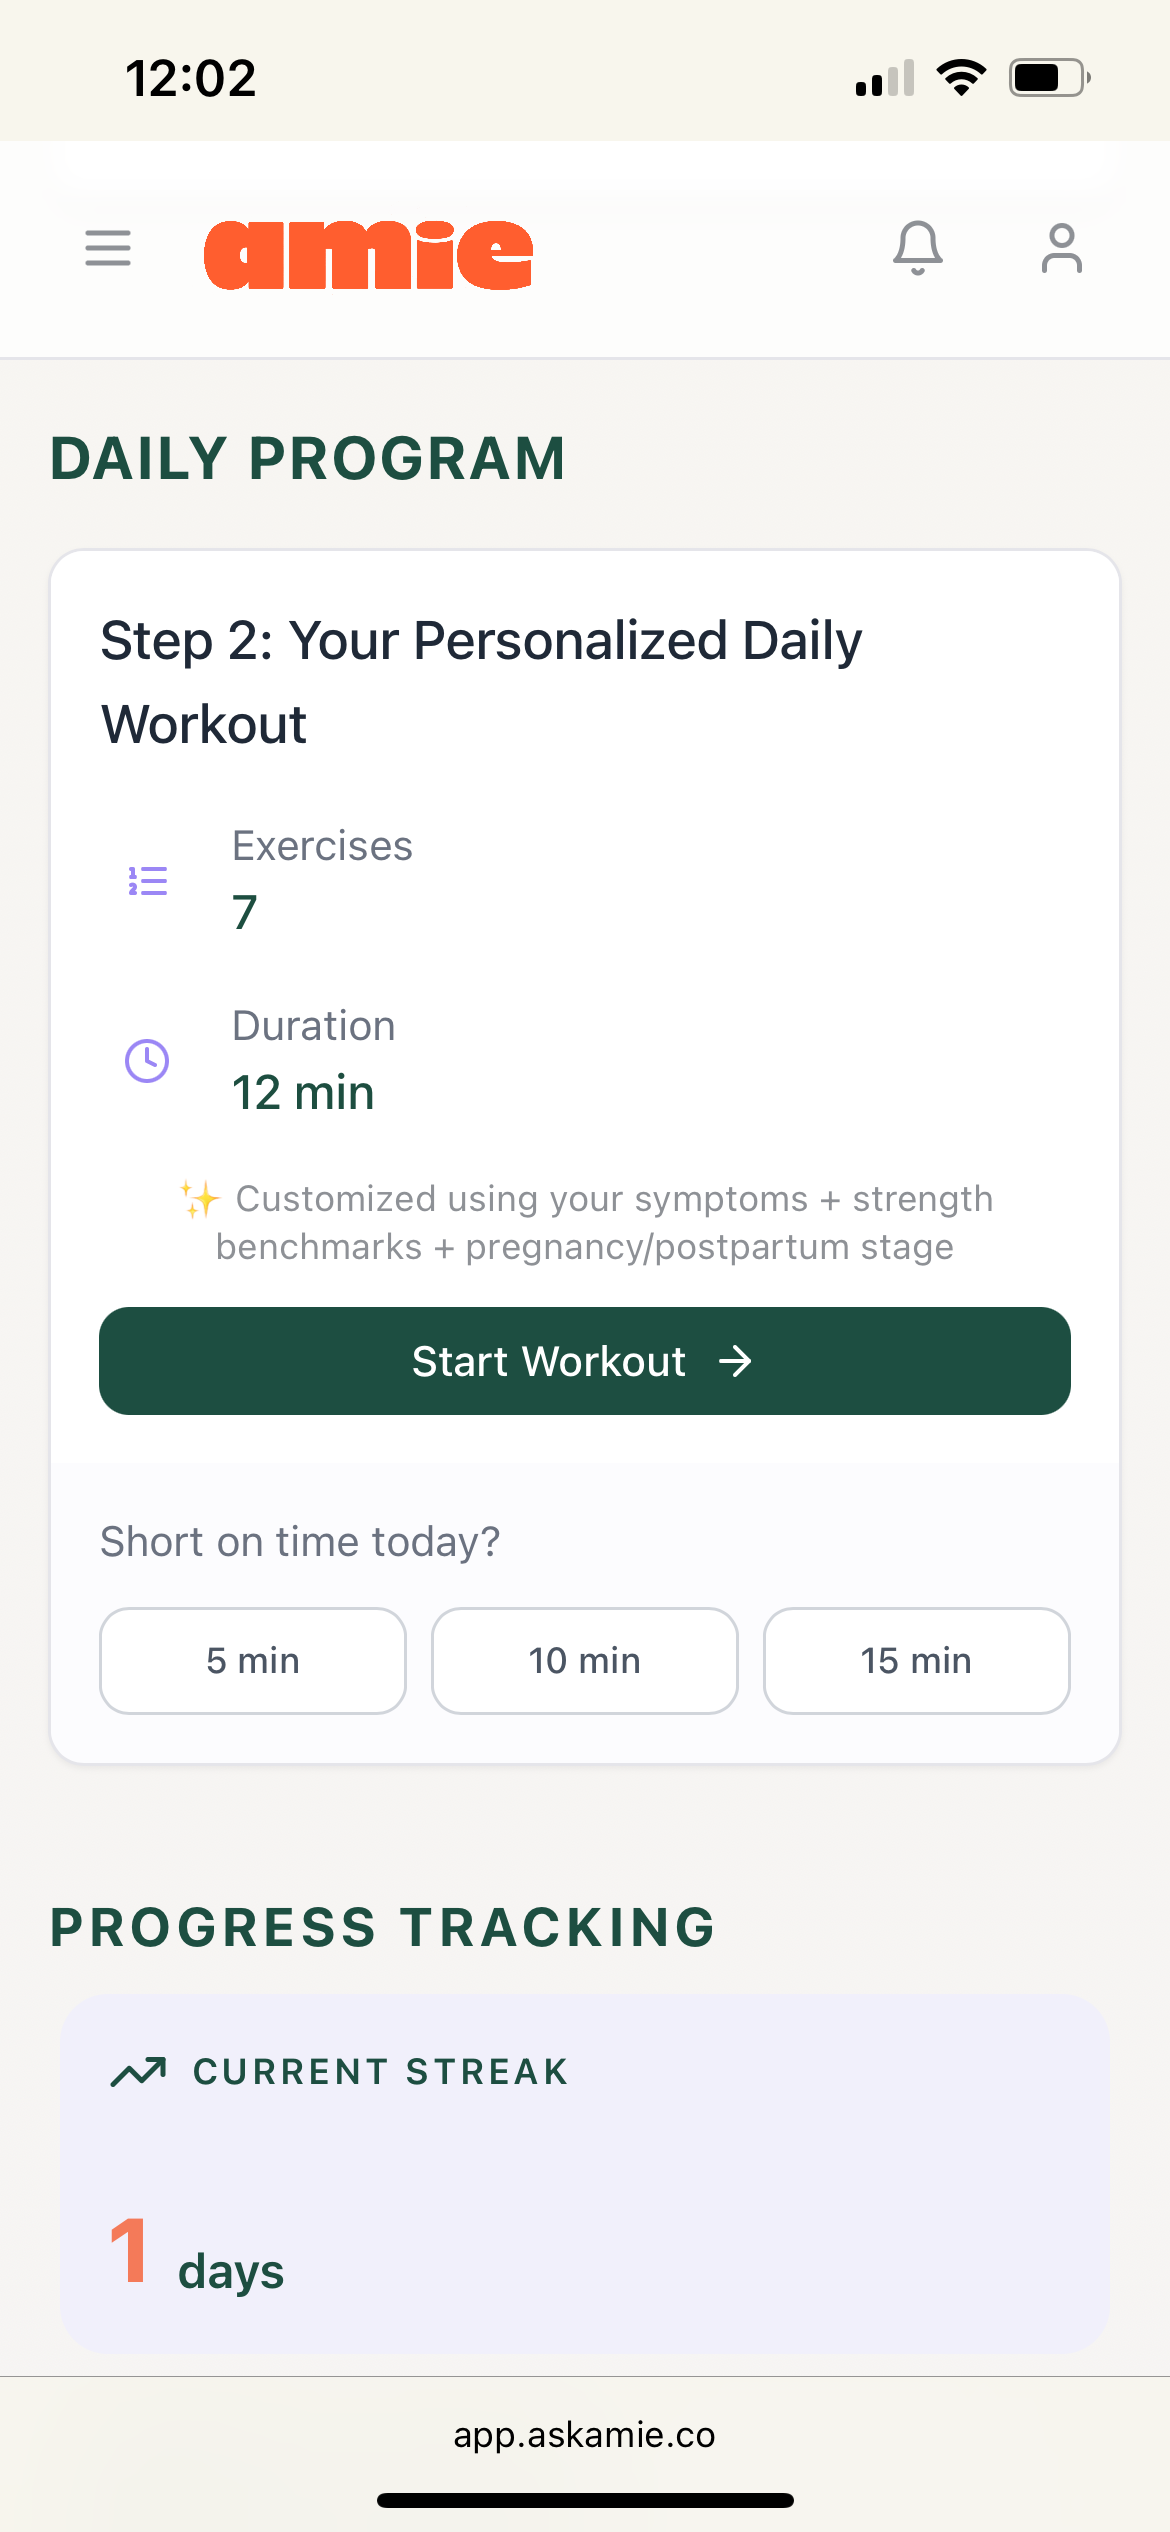Choose the 15 min workout option
The height and width of the screenshot is (2532, 1170).
tap(916, 1661)
